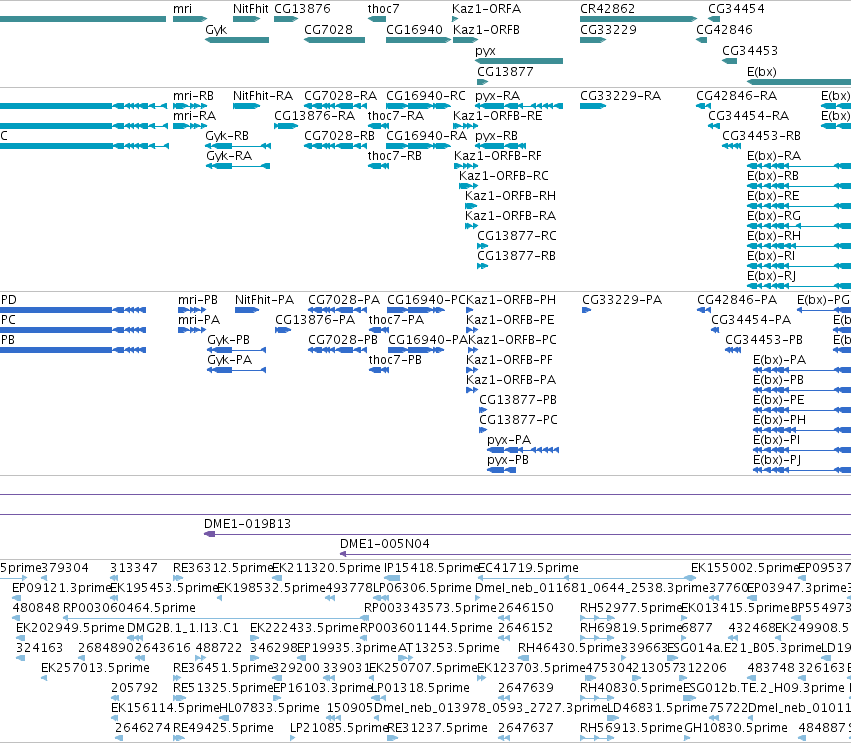
Task: Select transcript Kaz1-ORFB-RE
Action: point(465,126)
